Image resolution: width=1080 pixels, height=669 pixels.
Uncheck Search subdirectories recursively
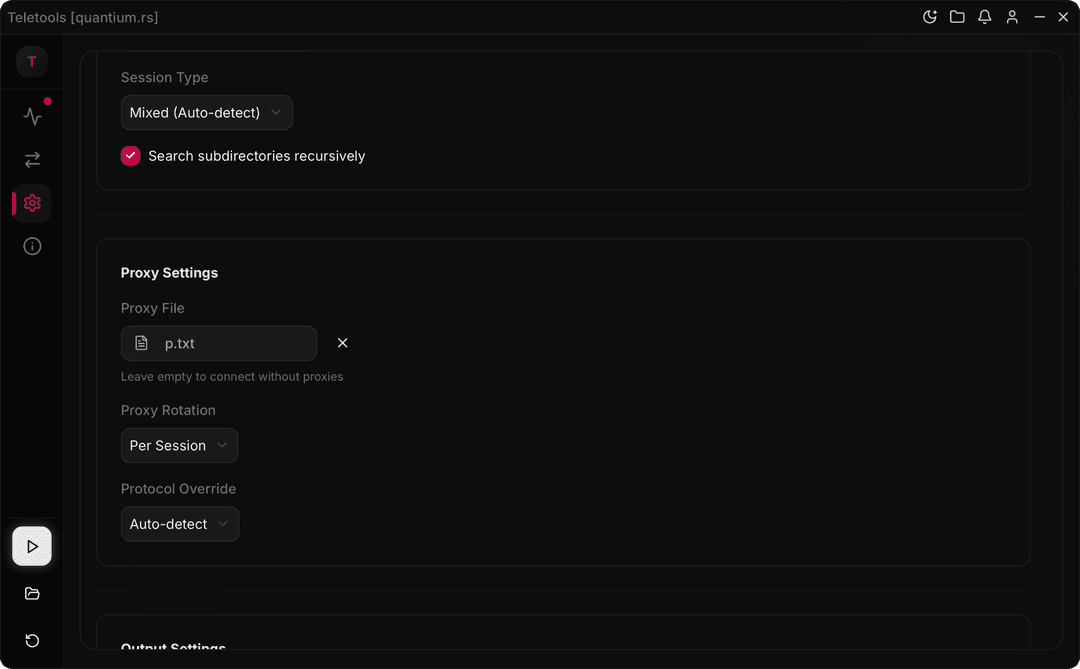(130, 156)
